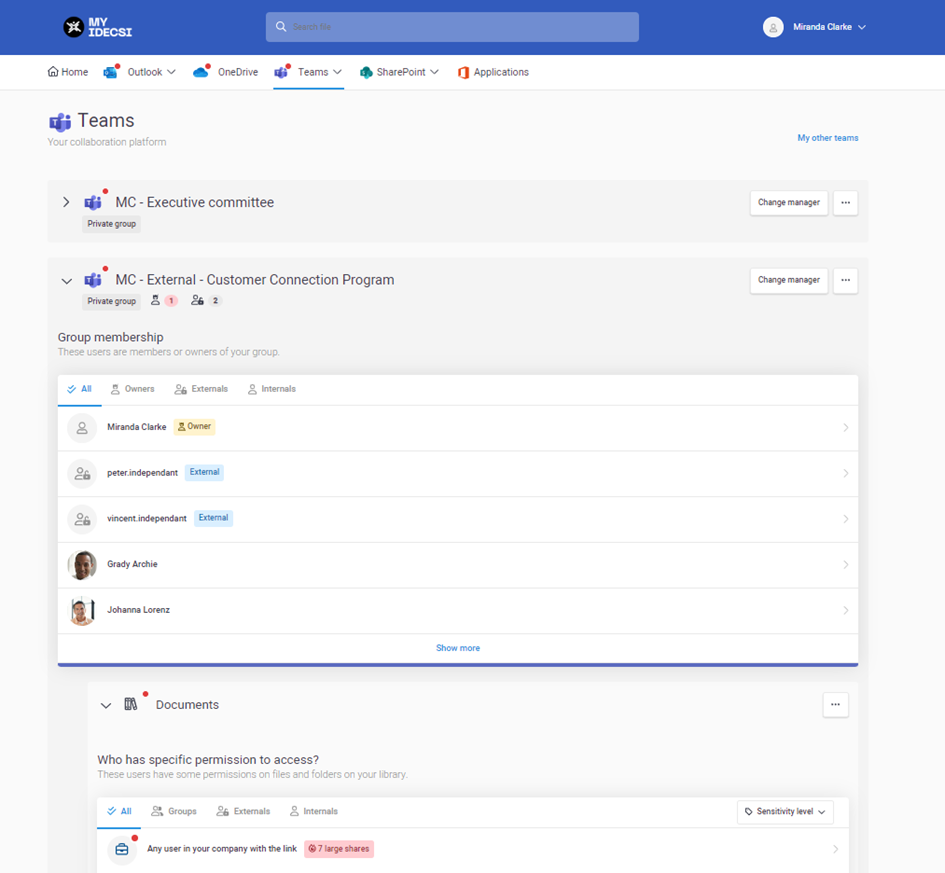Click inside the Search file input field
The height and width of the screenshot is (873, 945).
click(x=452, y=27)
